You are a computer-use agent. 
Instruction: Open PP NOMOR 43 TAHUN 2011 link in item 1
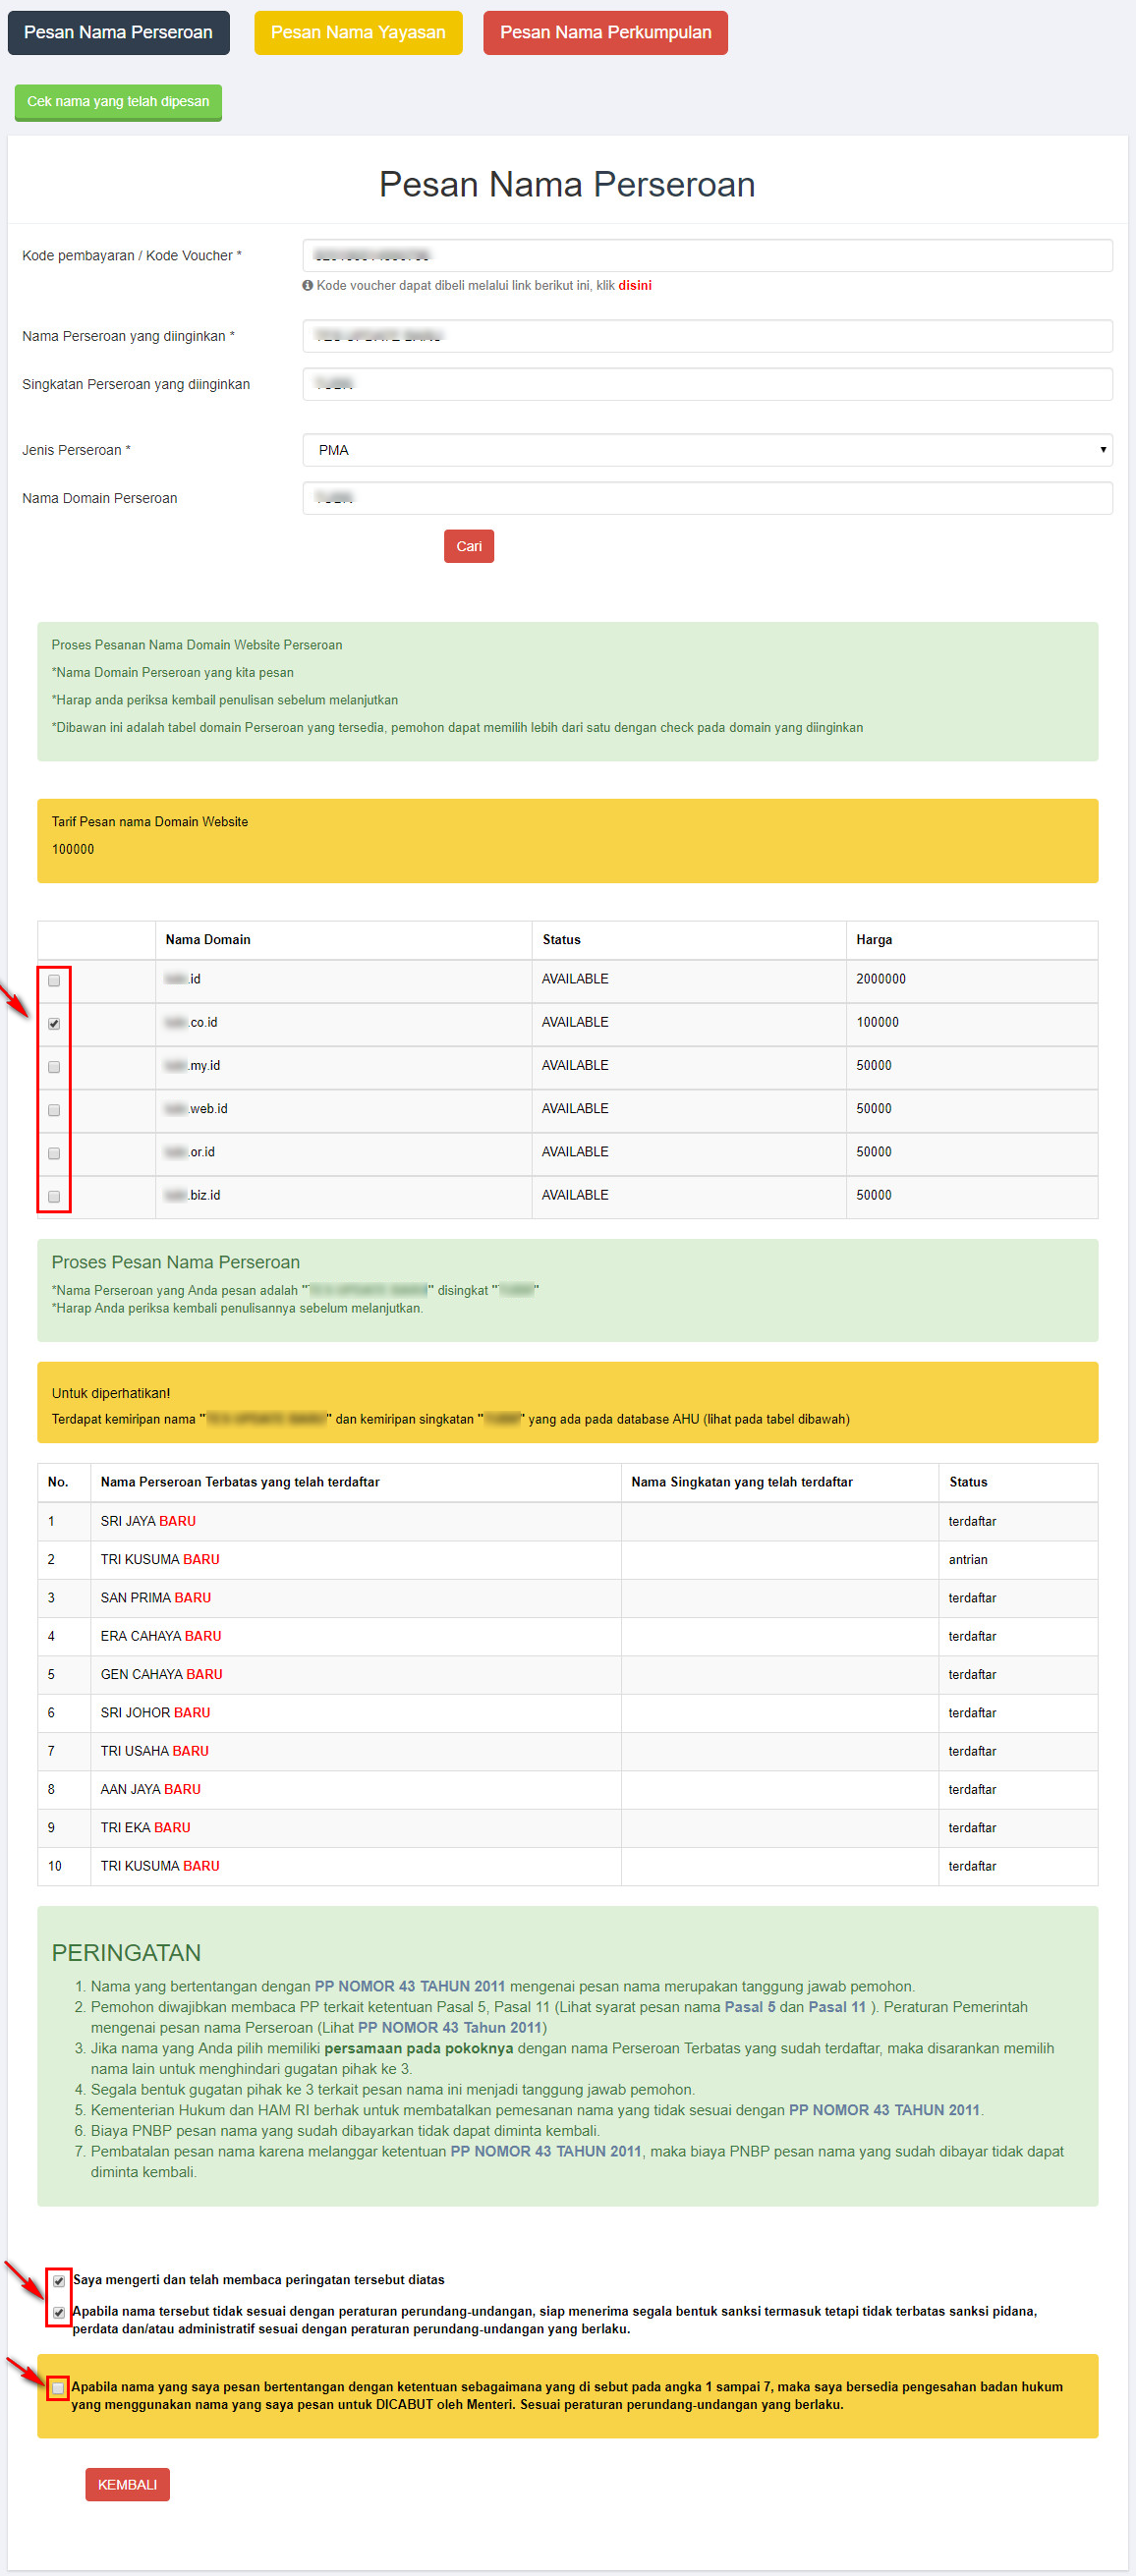409,1986
